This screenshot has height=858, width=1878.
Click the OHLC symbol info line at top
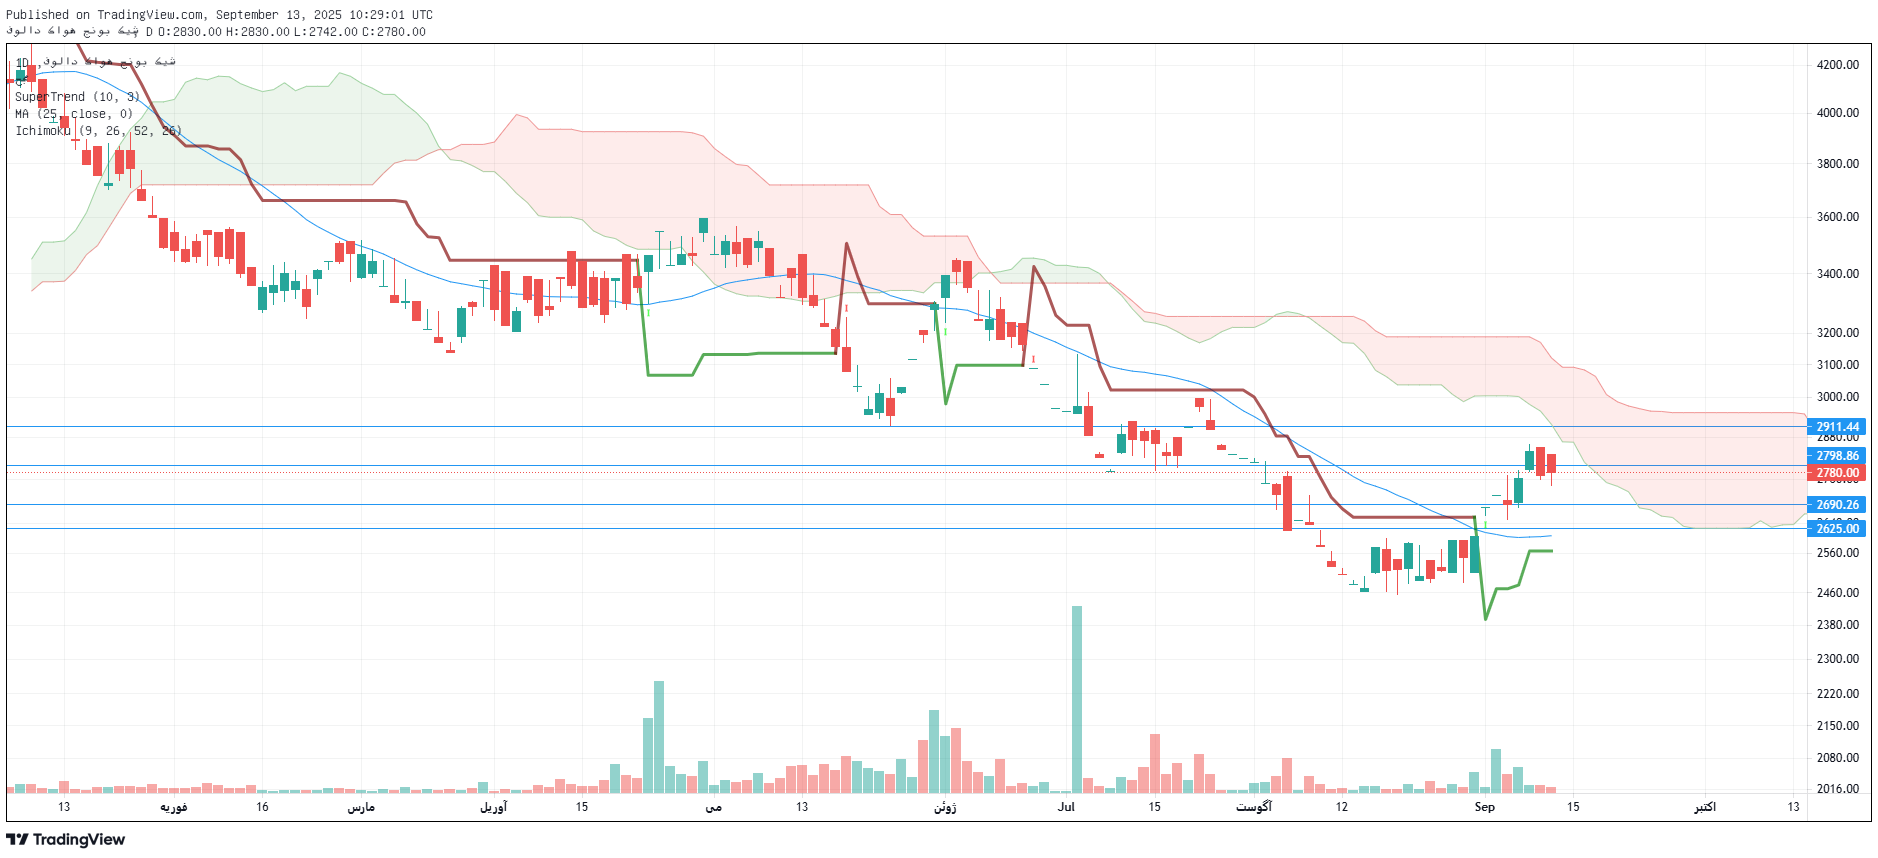pos(216,32)
